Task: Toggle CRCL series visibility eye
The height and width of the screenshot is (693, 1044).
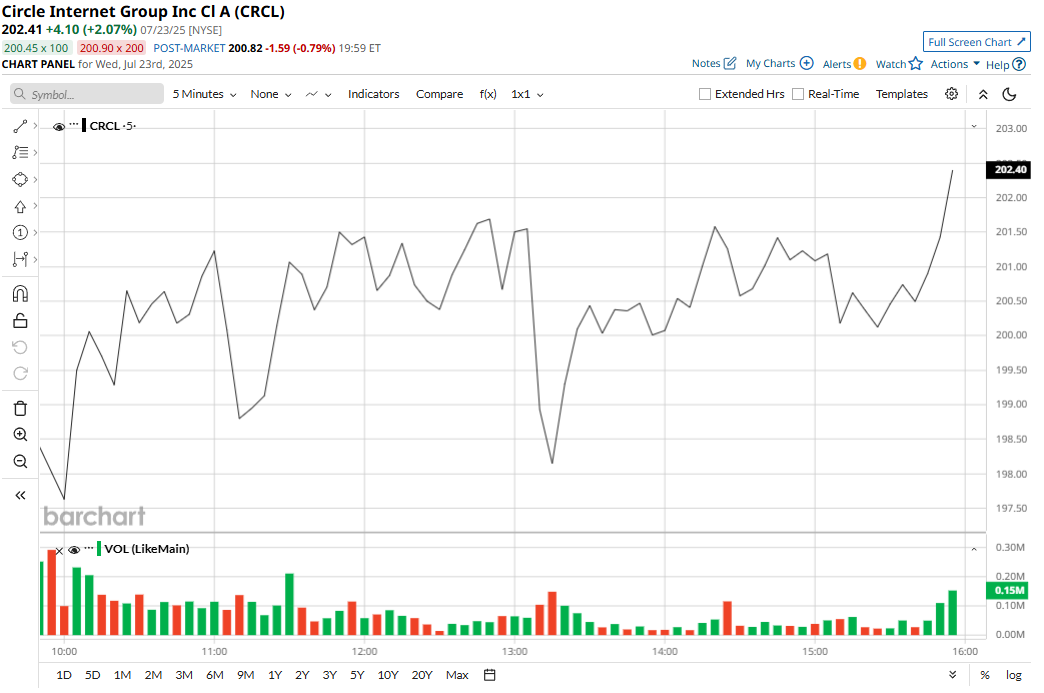Action: coord(59,126)
